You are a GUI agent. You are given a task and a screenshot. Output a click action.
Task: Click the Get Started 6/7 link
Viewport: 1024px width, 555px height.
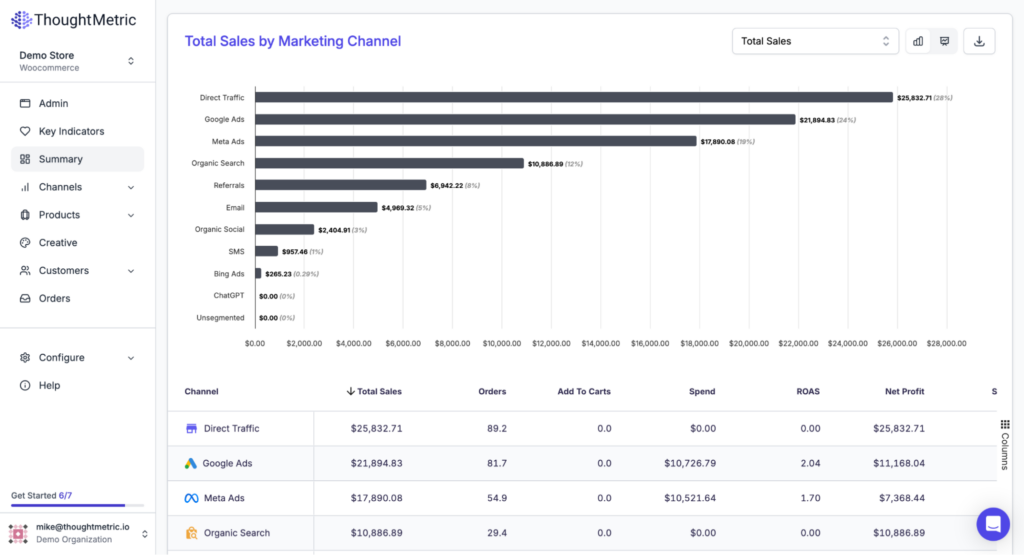(x=41, y=495)
